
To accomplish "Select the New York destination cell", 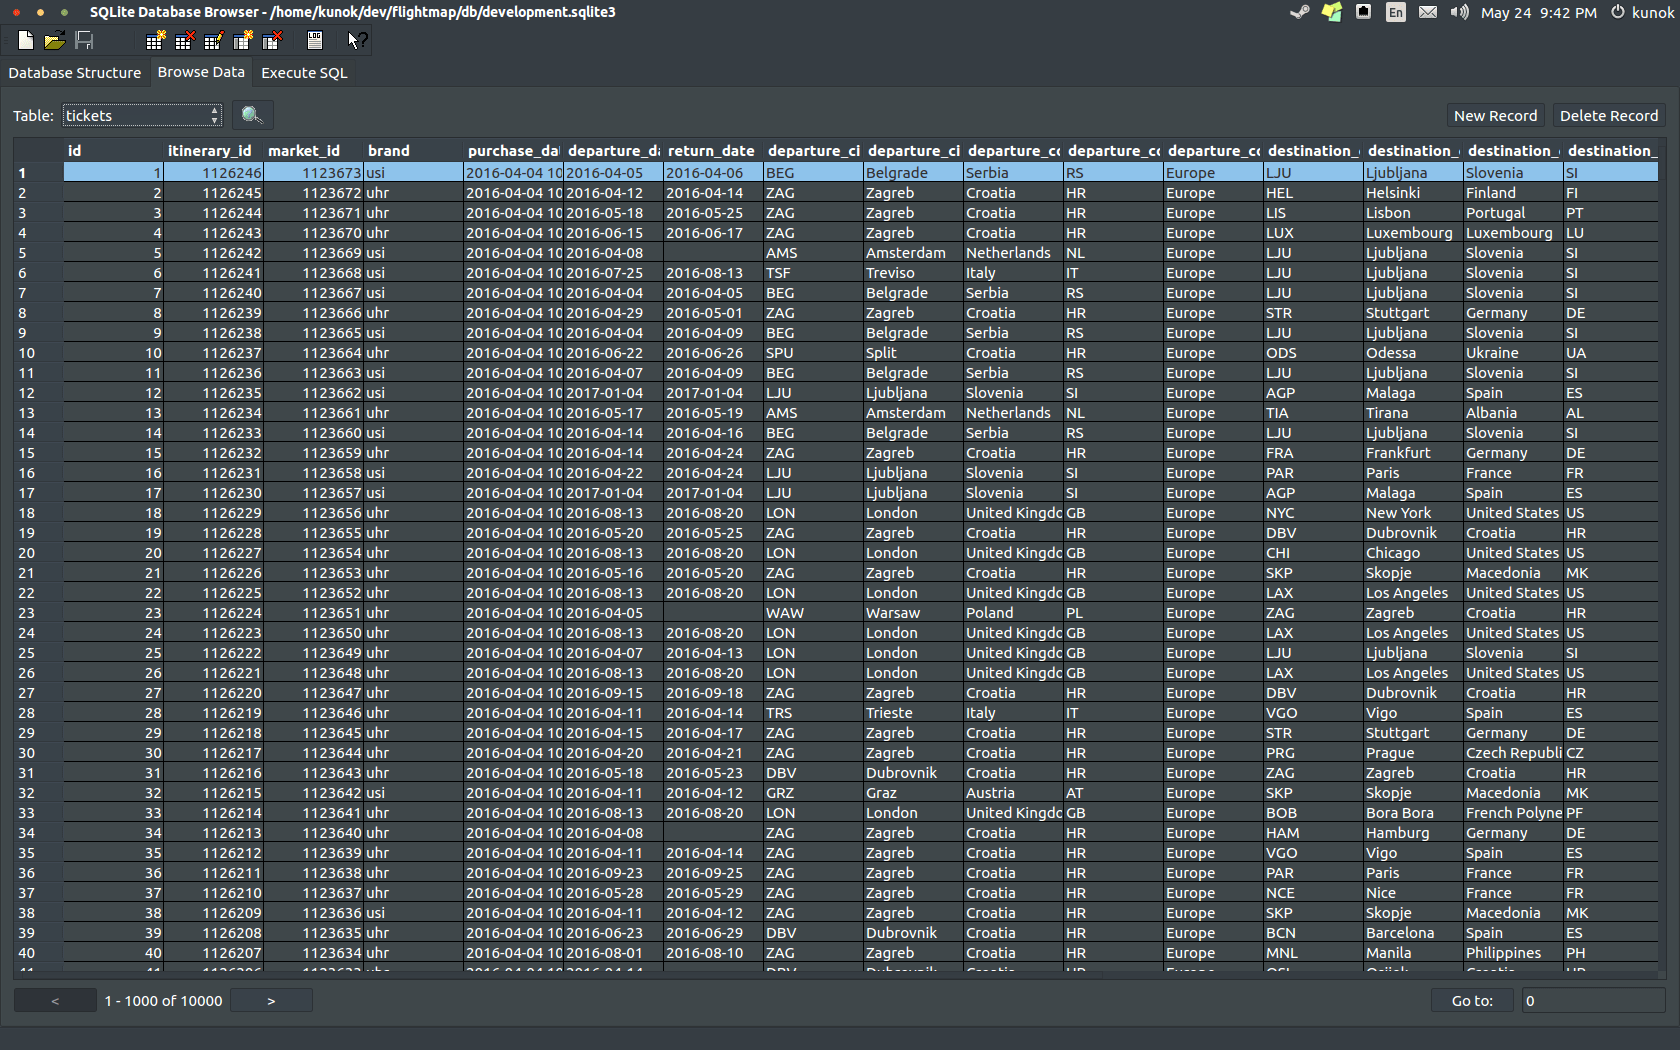I will 1414,513.
